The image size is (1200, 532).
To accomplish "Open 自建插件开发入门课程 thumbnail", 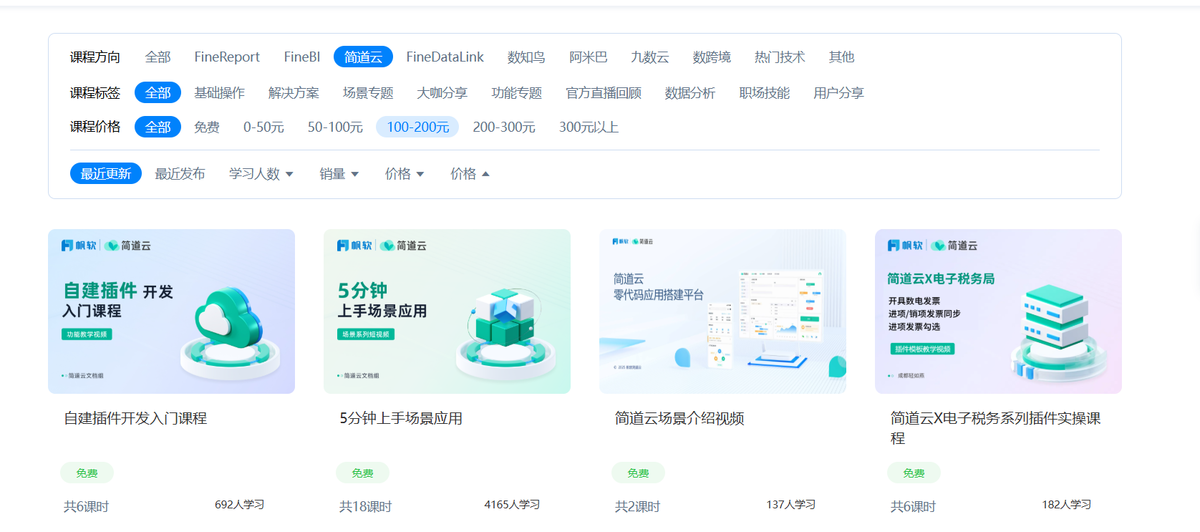I will pyautogui.click(x=171, y=311).
